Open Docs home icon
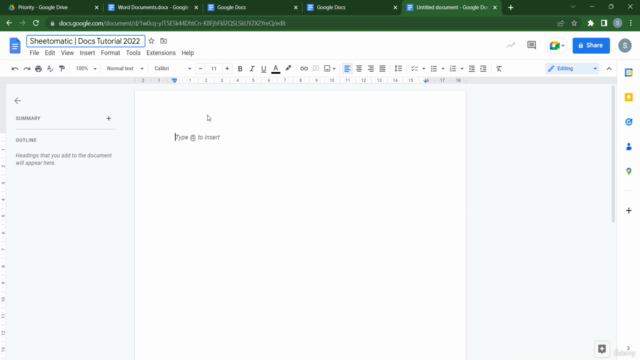The height and width of the screenshot is (360, 640). [15, 45]
